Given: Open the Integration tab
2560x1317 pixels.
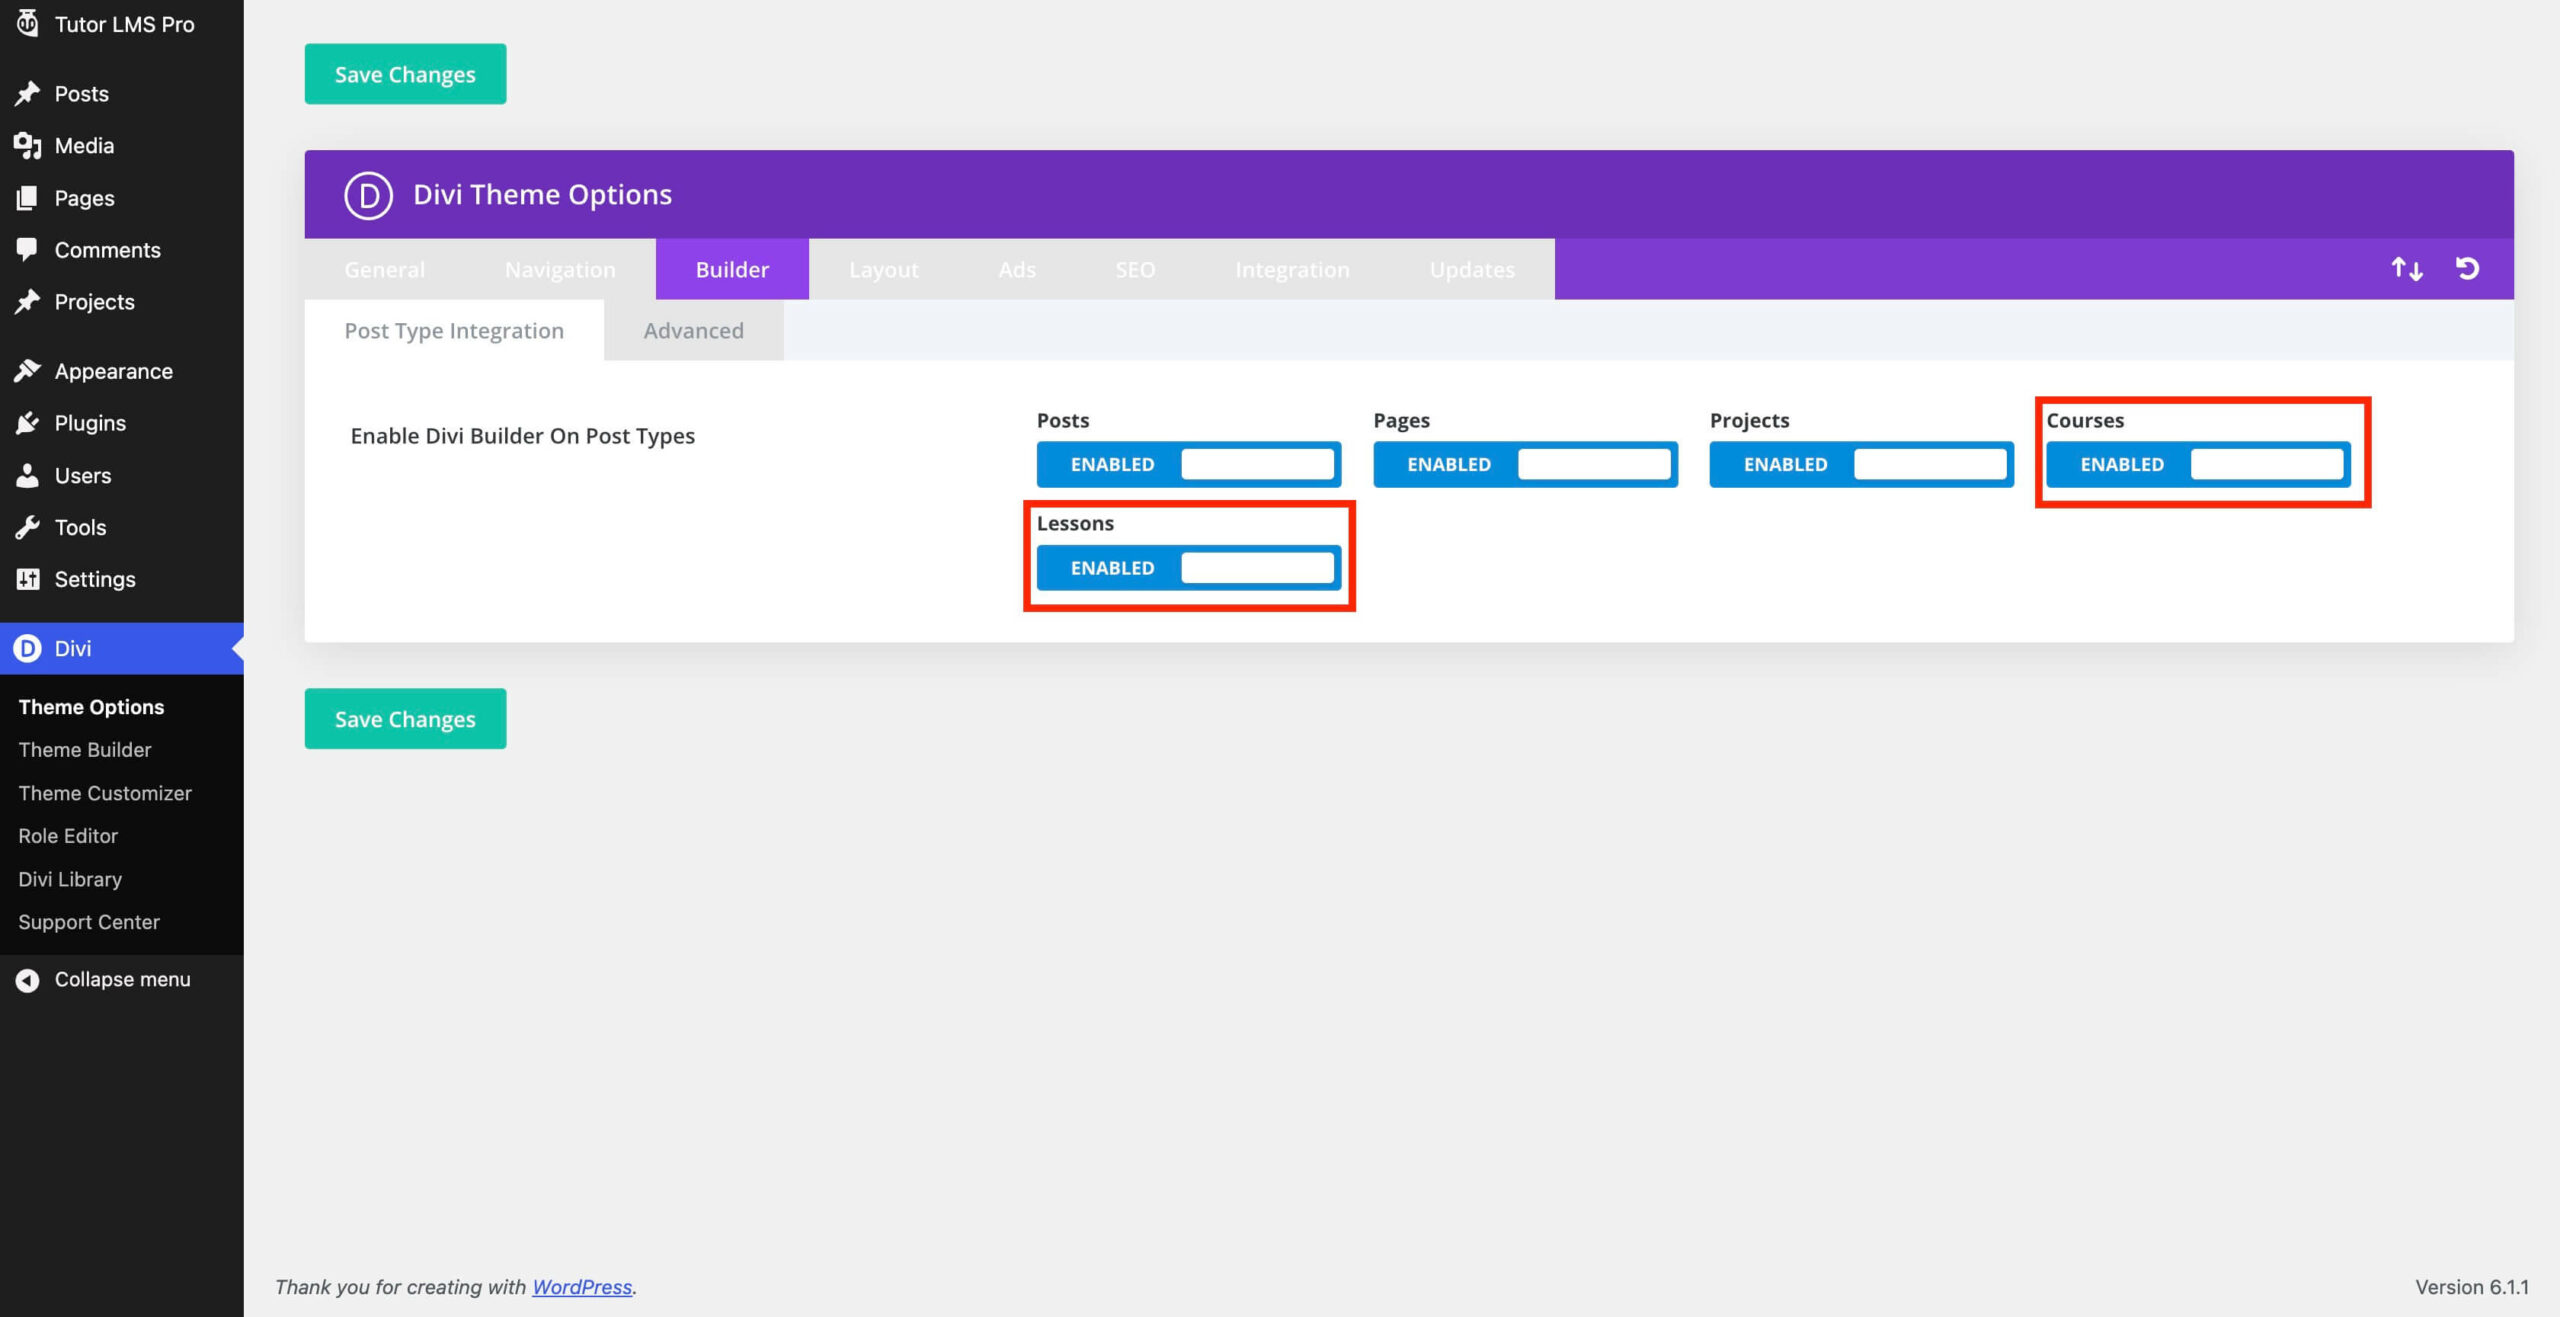Looking at the screenshot, I should [x=1292, y=269].
